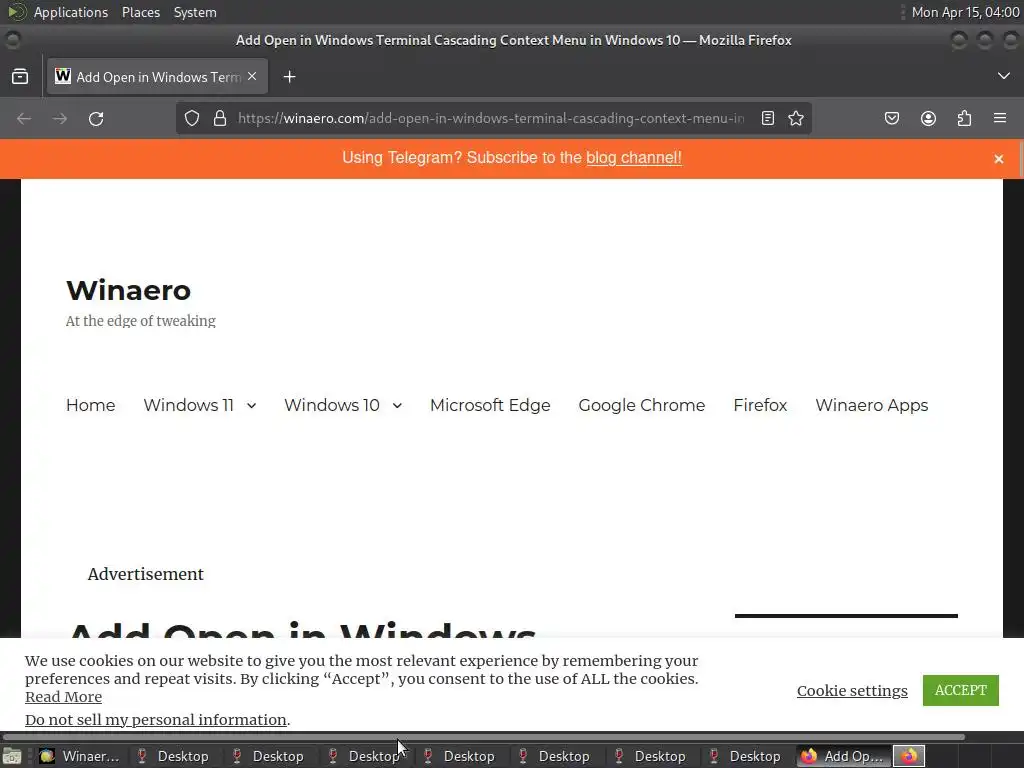
Task: Open the blog channel! Telegram link
Action: click(633, 158)
